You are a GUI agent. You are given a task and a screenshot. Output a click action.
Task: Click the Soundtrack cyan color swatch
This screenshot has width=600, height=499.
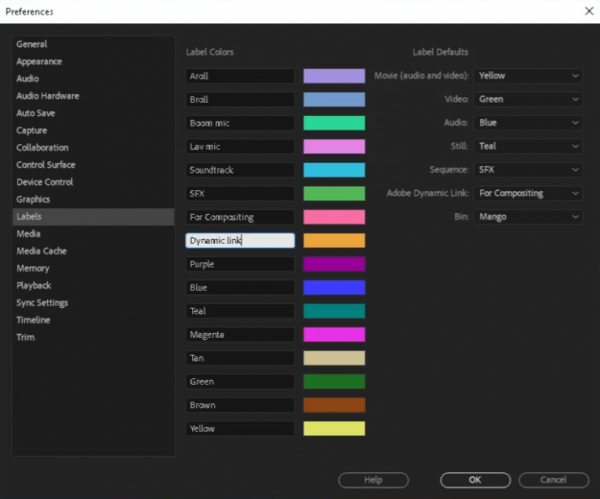[x=334, y=170]
